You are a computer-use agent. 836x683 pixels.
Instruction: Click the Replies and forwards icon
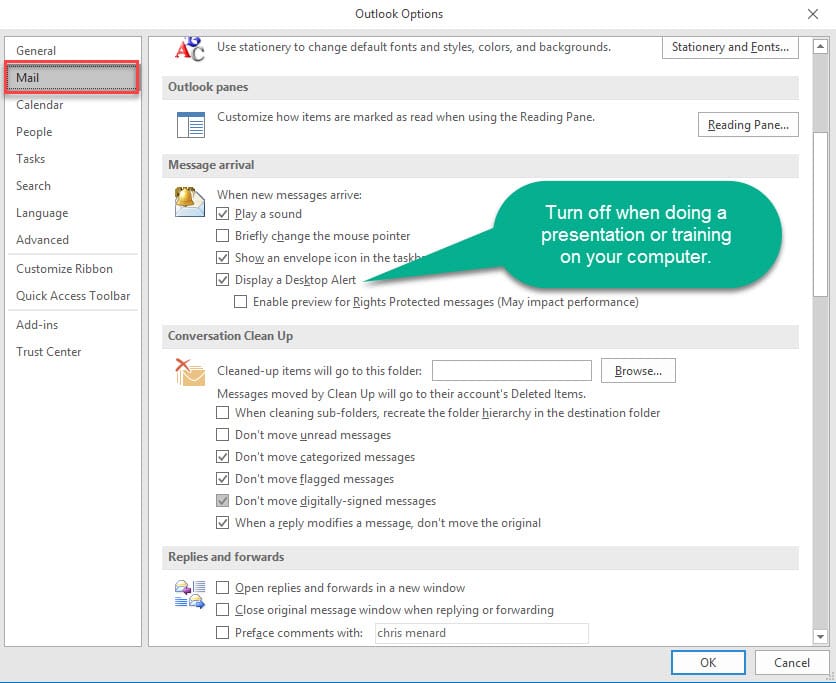click(x=190, y=595)
